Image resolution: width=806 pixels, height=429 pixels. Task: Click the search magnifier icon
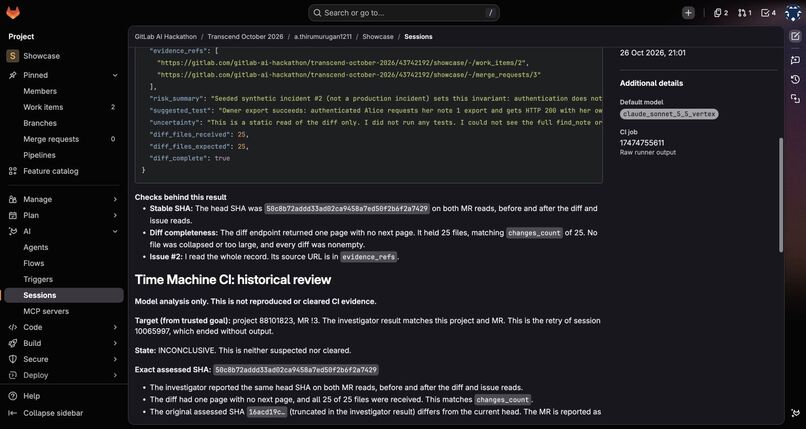(317, 13)
